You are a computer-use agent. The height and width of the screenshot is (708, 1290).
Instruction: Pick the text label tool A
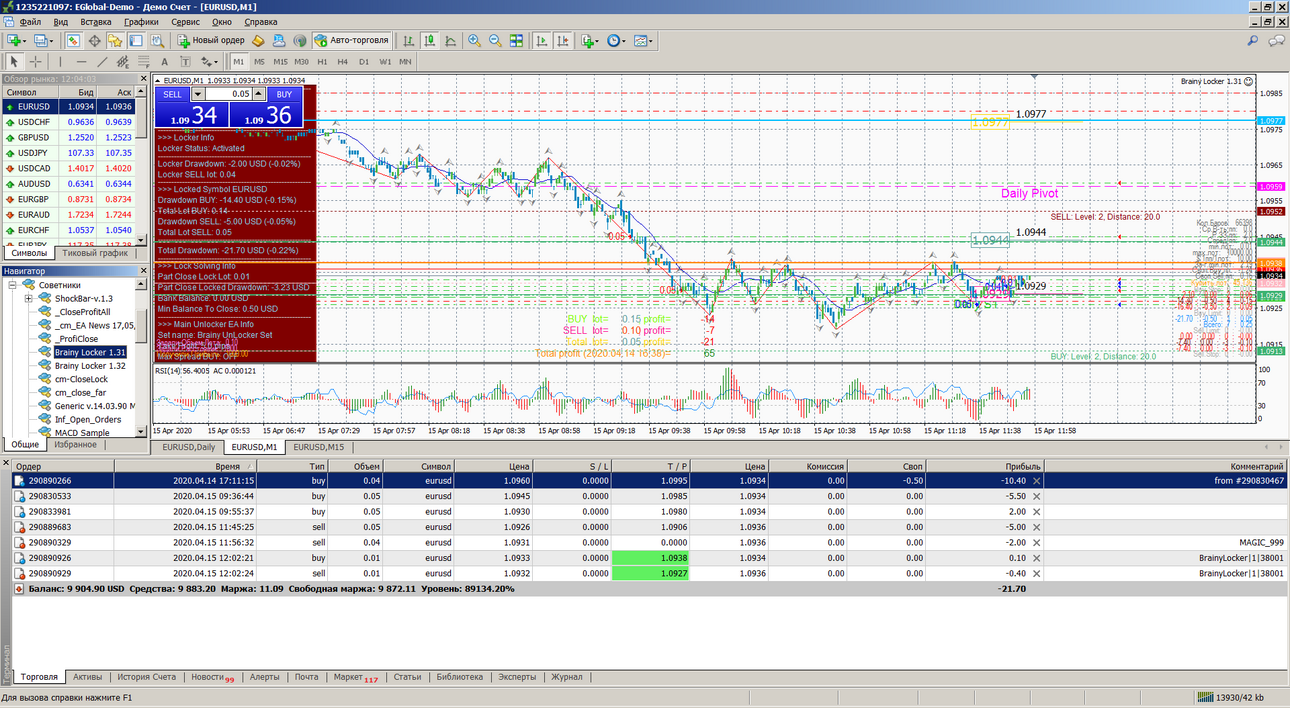pyautogui.click(x=165, y=62)
